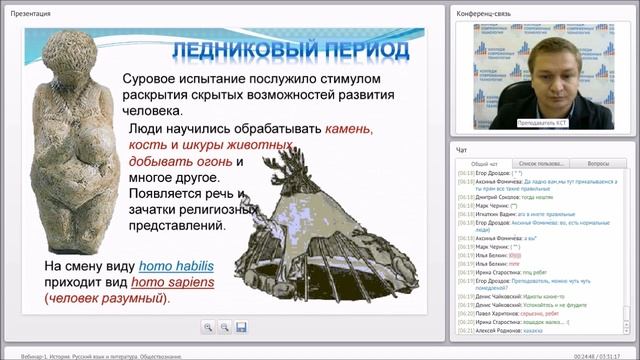Viewport: 640px width, 360px height.
Task: Select Павел Харитонов's message 'серьезно, ребят'
Action: tap(508, 314)
